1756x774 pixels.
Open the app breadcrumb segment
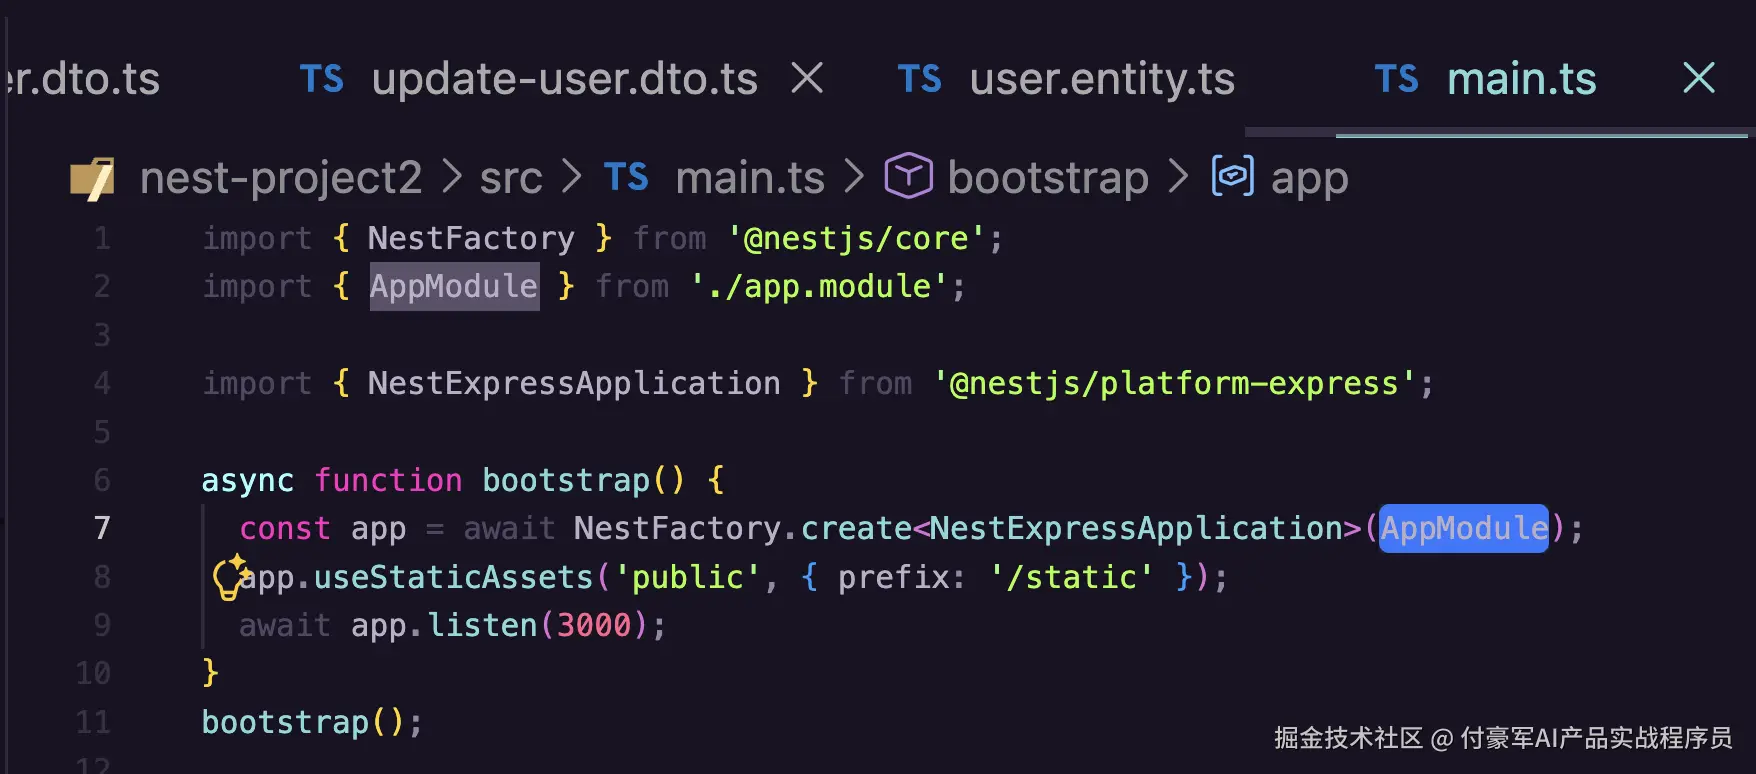point(1310,180)
